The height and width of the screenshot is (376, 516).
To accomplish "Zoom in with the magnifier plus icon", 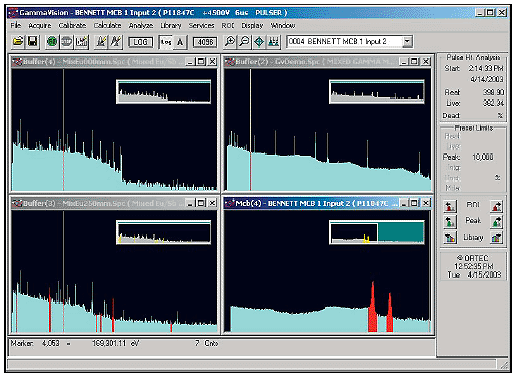I will (230, 42).
